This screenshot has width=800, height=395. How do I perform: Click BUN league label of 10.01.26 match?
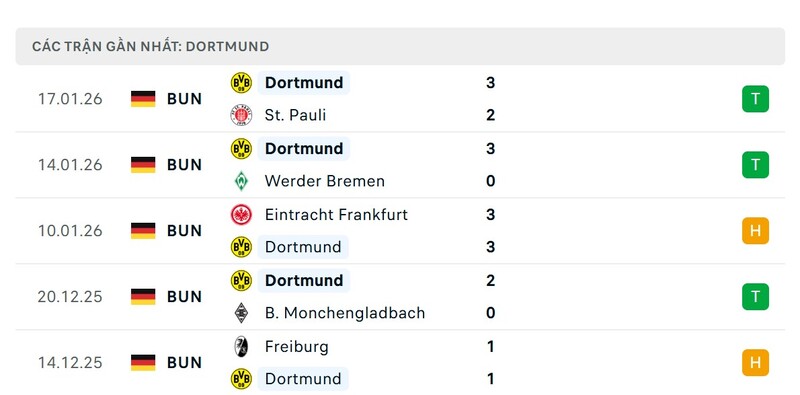pyautogui.click(x=184, y=231)
